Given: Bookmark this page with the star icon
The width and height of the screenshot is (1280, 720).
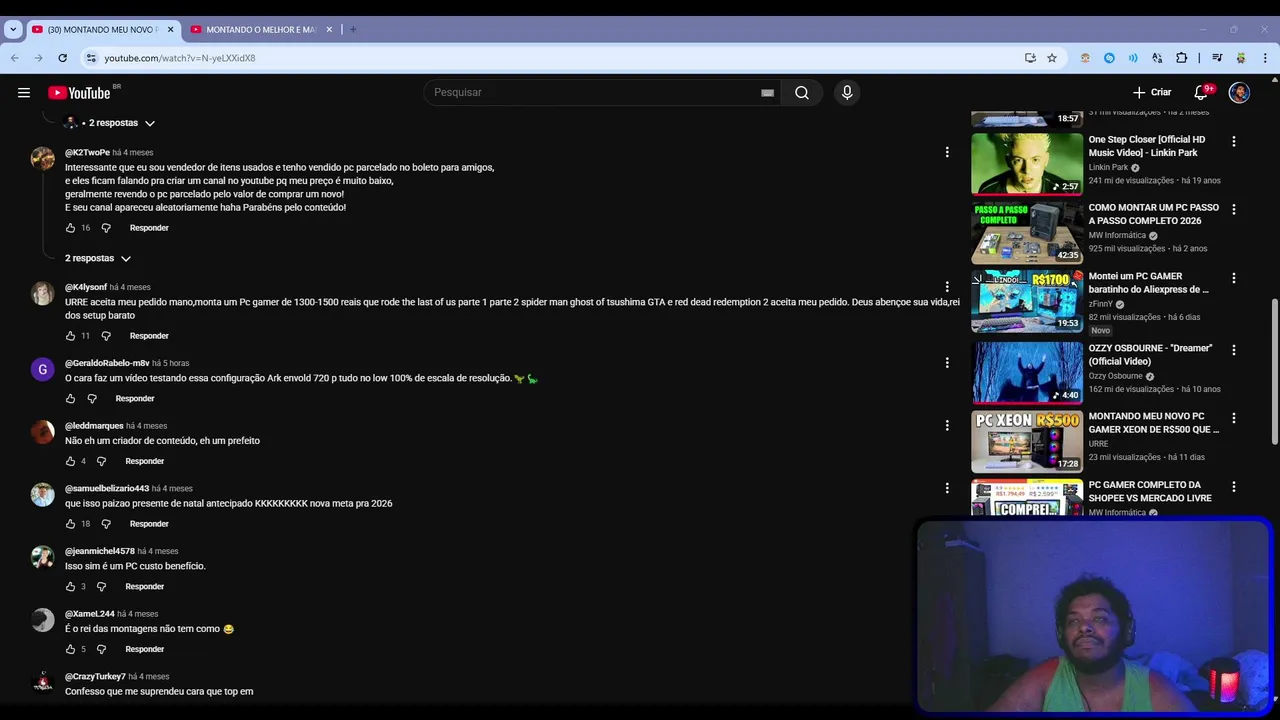Looking at the screenshot, I should tap(1052, 58).
